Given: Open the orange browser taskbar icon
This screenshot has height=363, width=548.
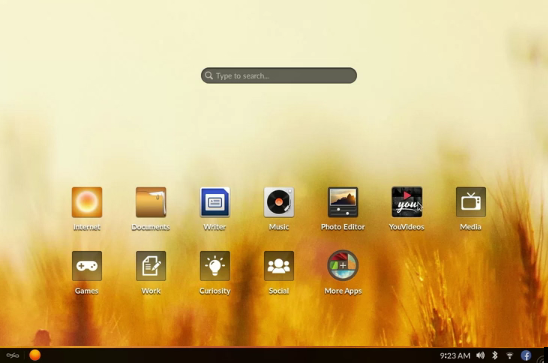Looking at the screenshot, I should click(x=35, y=355).
